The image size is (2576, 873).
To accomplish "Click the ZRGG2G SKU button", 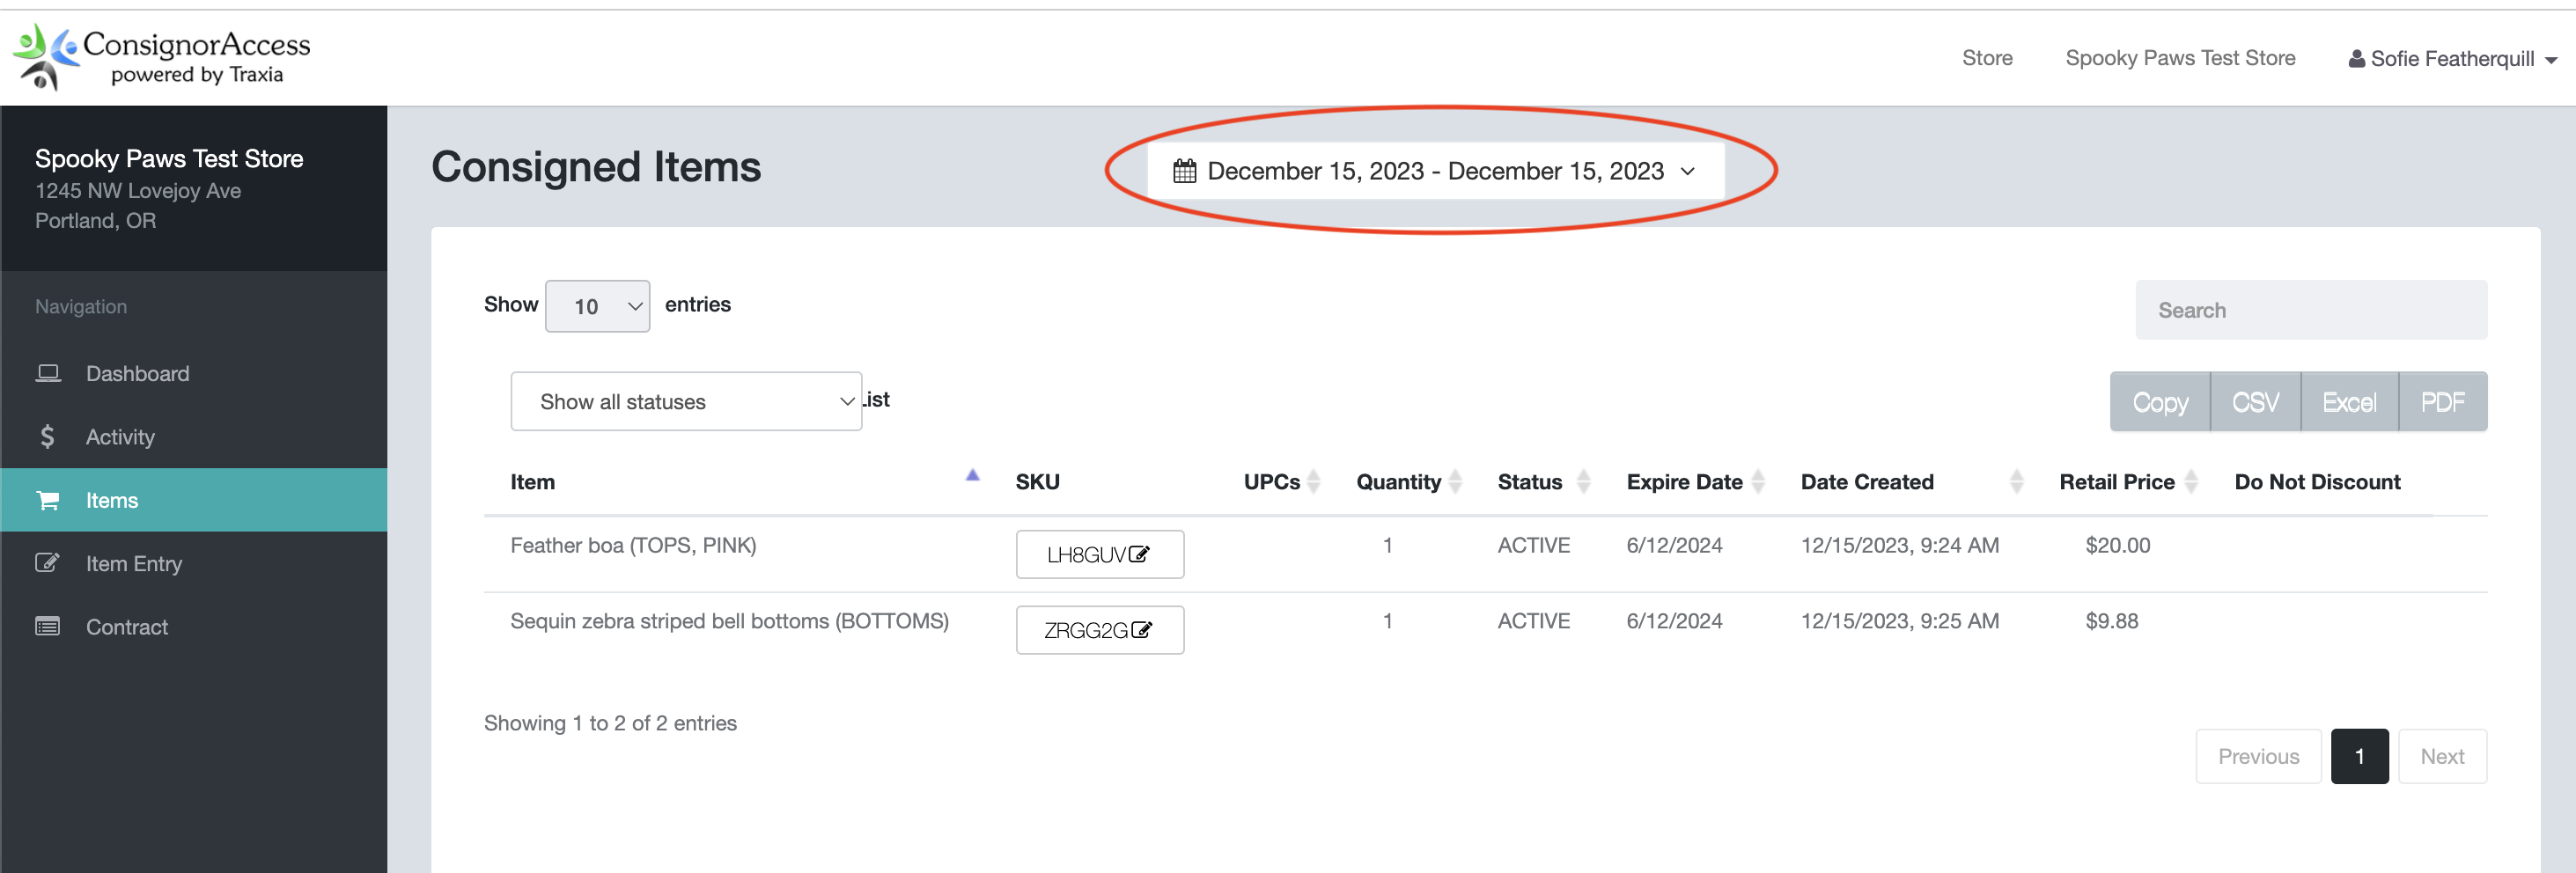I will click(x=1099, y=630).
